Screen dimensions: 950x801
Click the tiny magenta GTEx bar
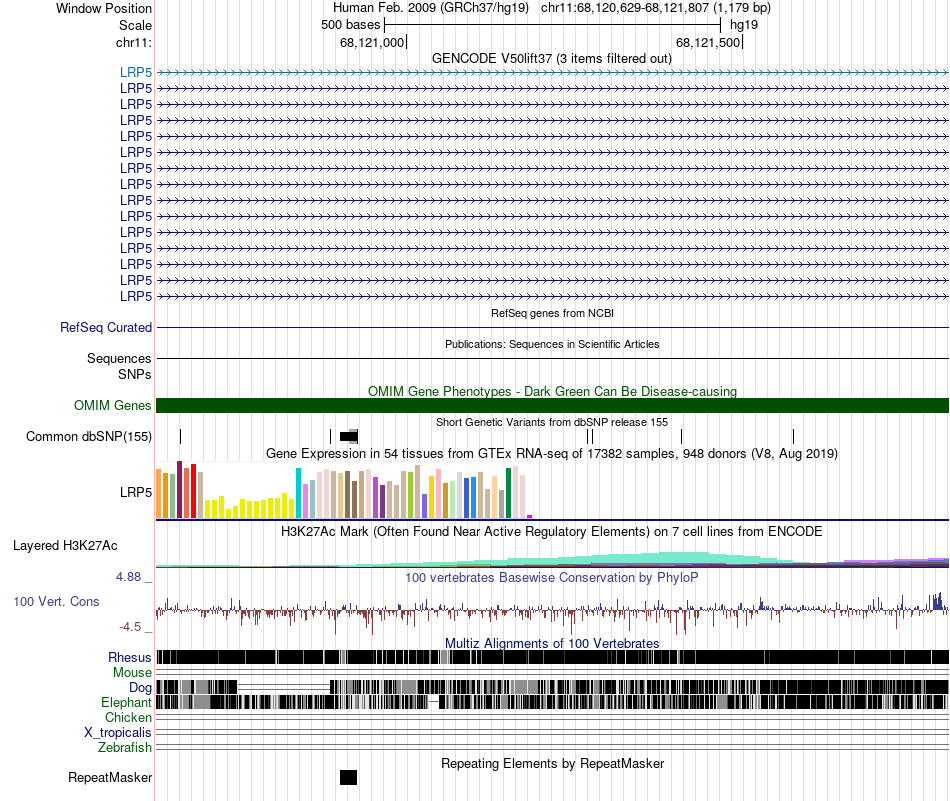(530, 516)
